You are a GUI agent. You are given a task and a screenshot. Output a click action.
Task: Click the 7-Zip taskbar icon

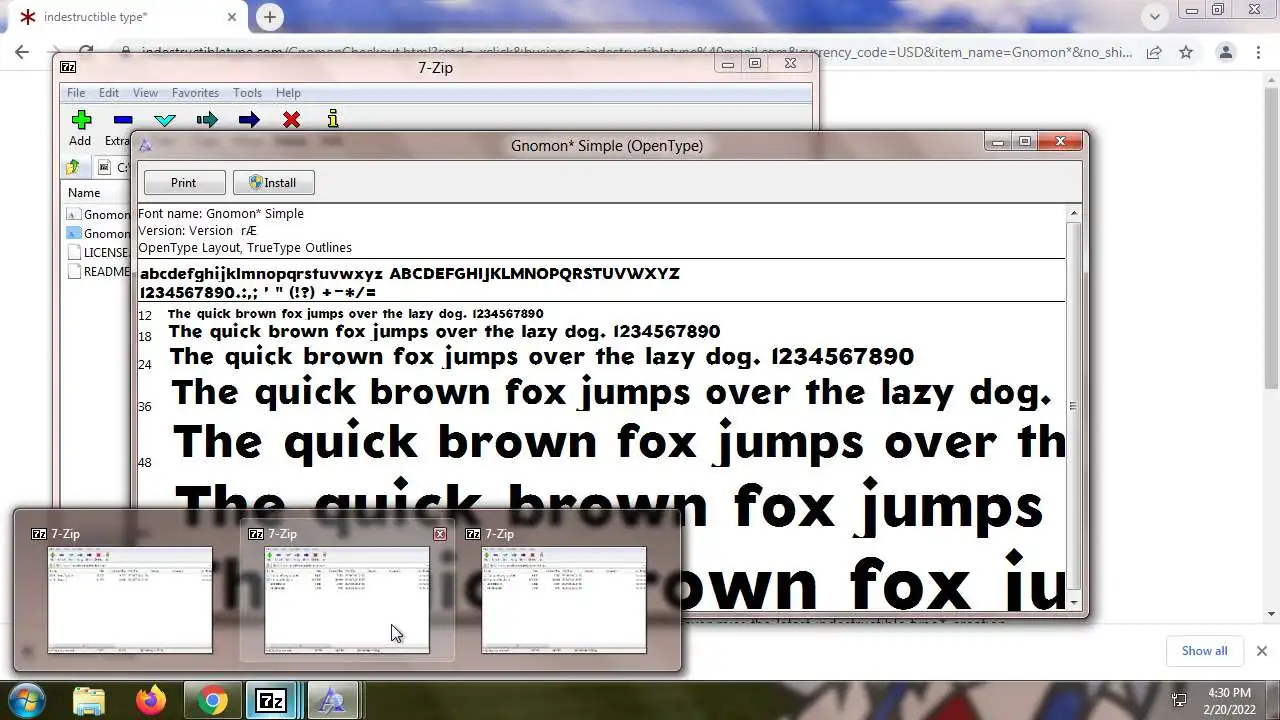coord(271,700)
